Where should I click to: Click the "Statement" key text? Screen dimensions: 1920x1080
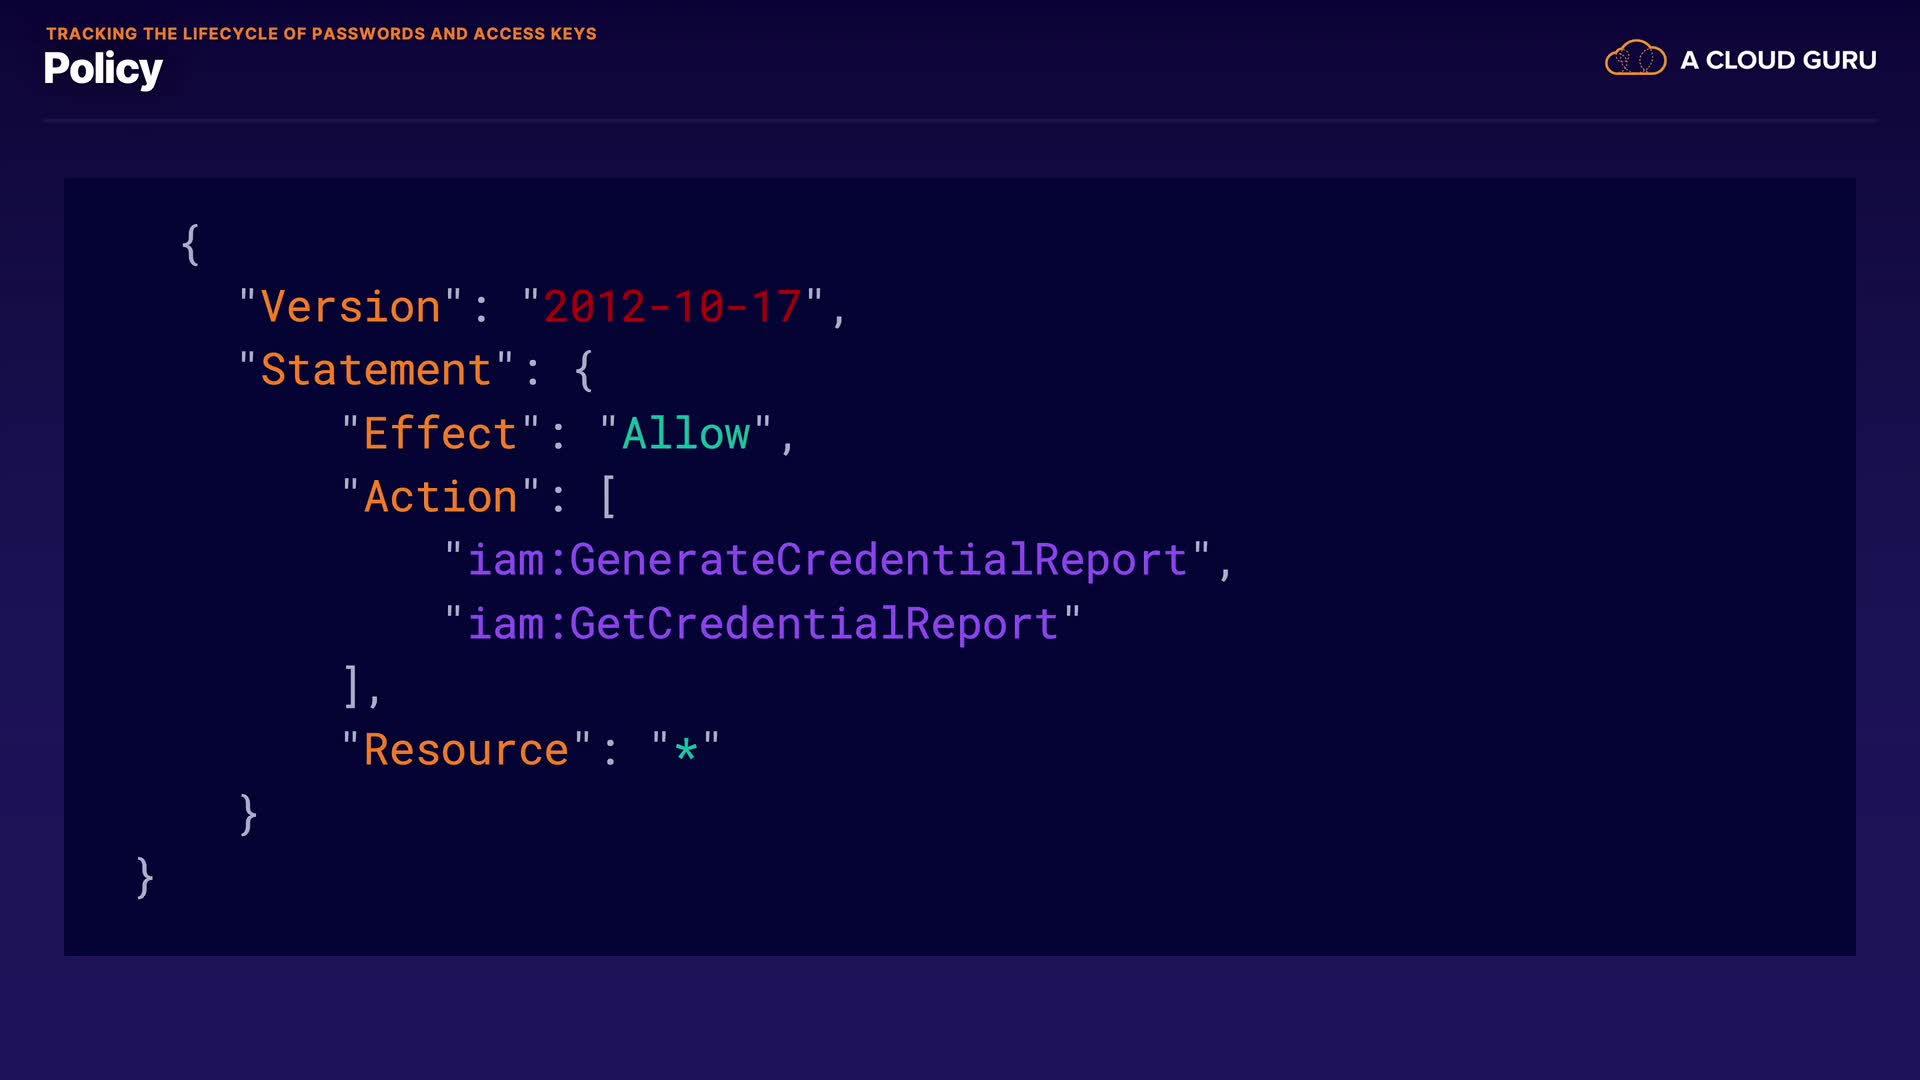376,370
